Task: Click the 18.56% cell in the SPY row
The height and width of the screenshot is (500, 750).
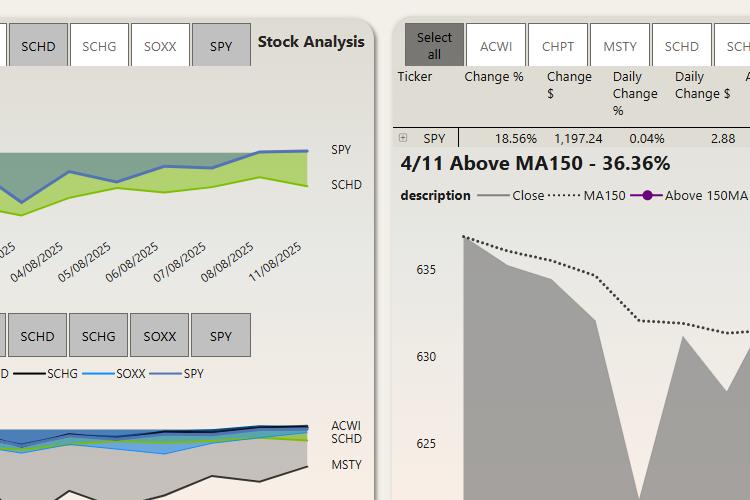Action: [516, 138]
